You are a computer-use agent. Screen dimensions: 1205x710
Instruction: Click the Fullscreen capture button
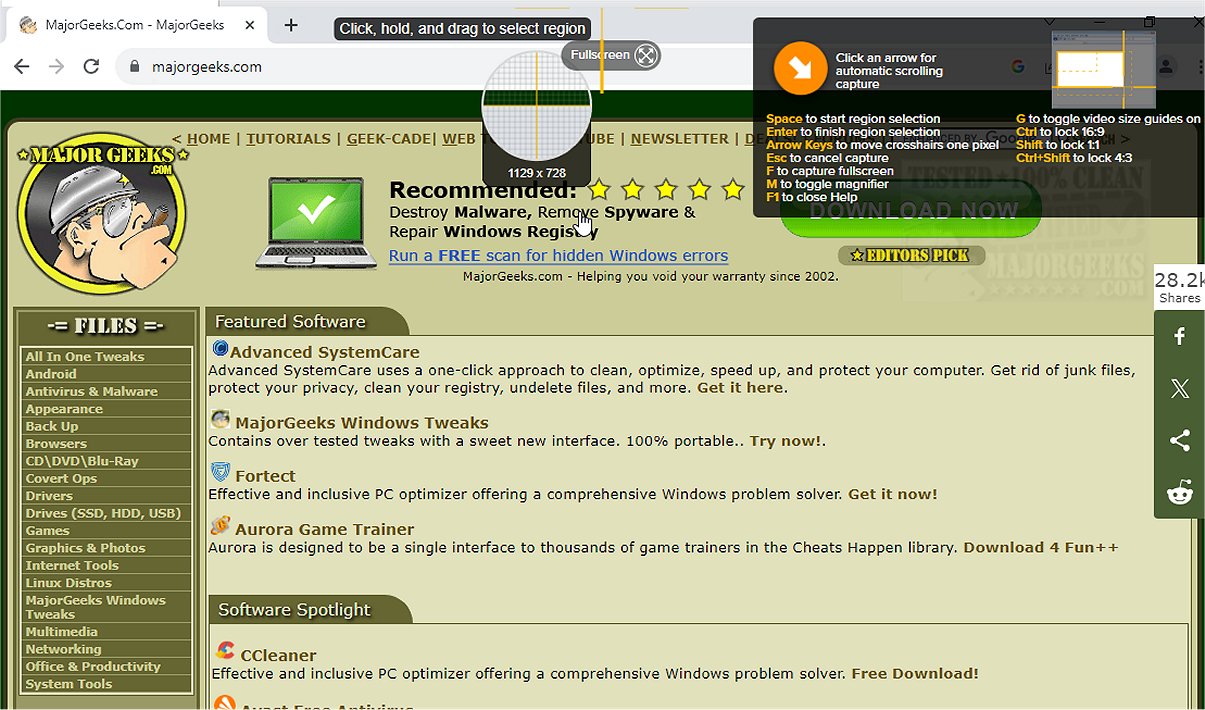[611, 55]
